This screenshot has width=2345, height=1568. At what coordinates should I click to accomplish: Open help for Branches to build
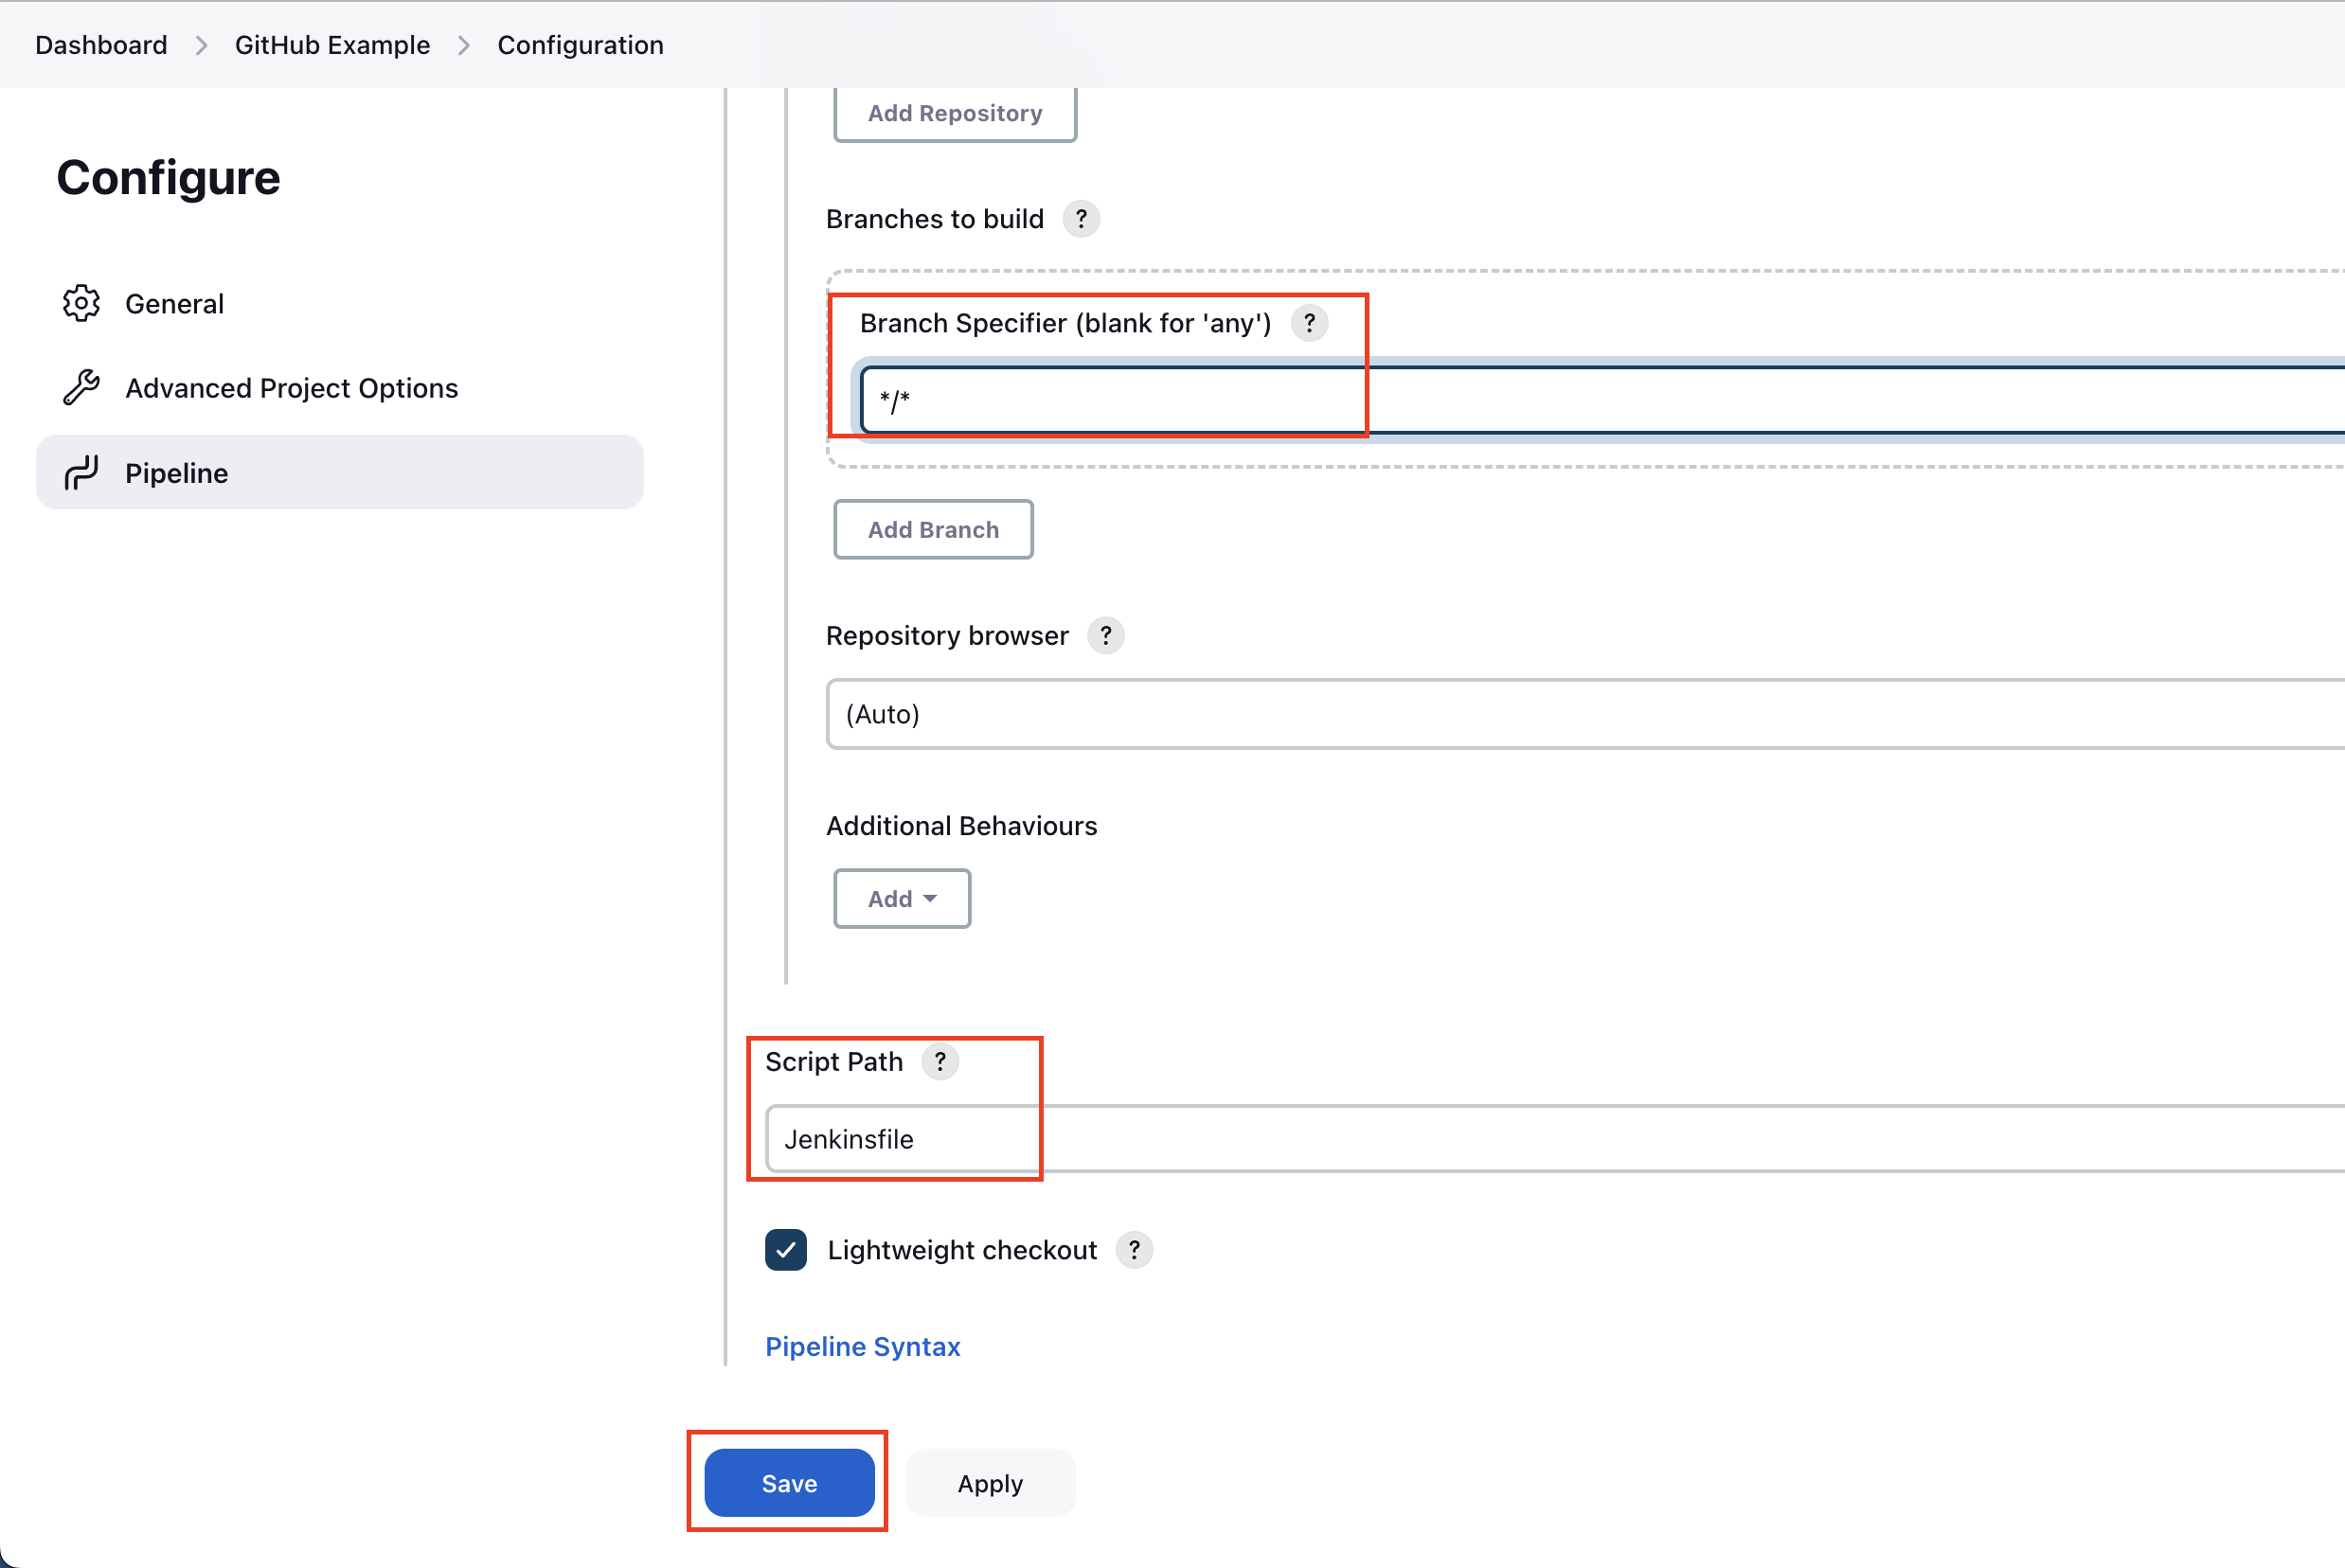coord(1081,218)
